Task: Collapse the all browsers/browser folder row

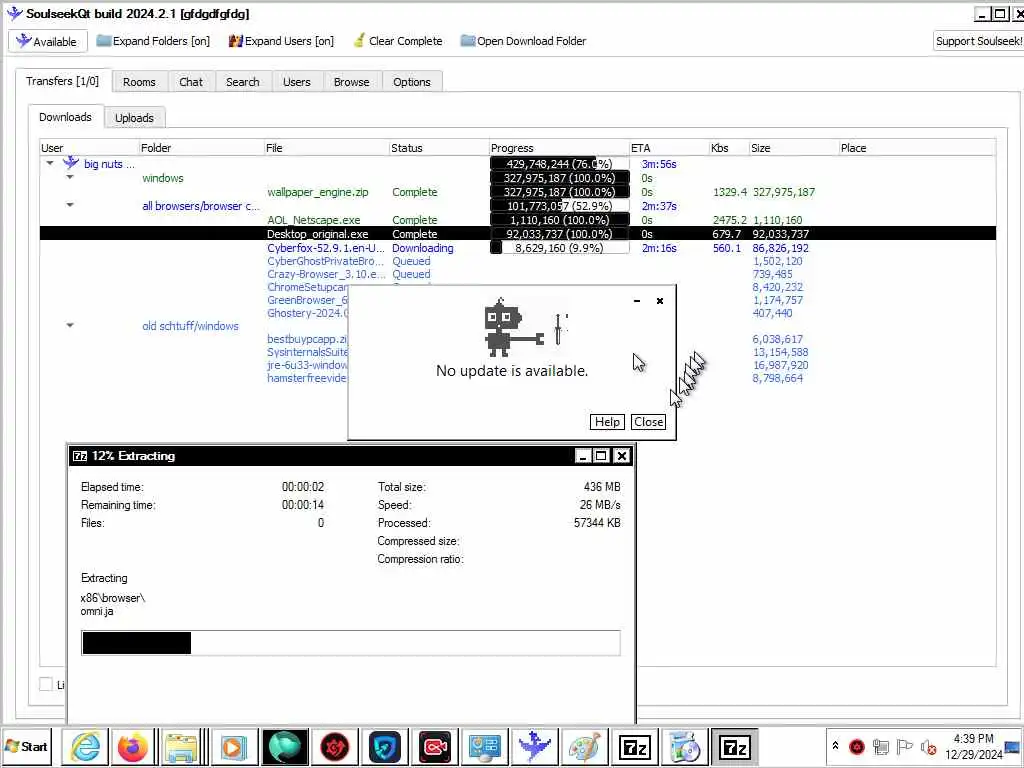Action: click(x=70, y=205)
